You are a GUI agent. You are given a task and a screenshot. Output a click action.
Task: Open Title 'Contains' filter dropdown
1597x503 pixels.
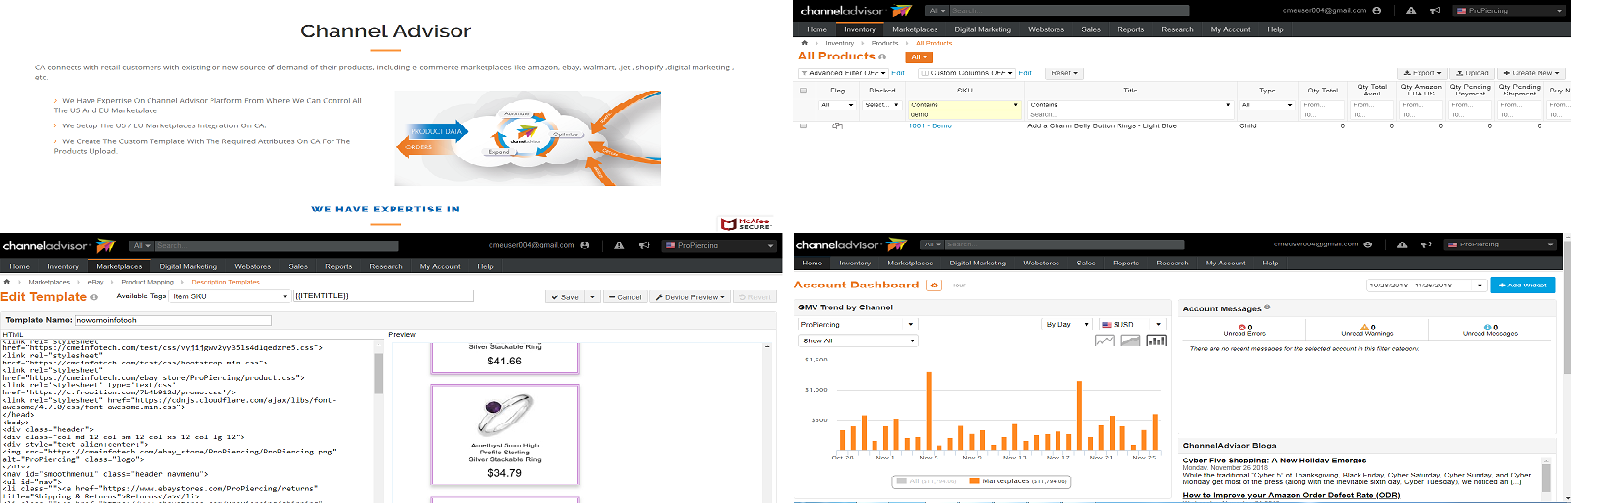tap(1130, 105)
